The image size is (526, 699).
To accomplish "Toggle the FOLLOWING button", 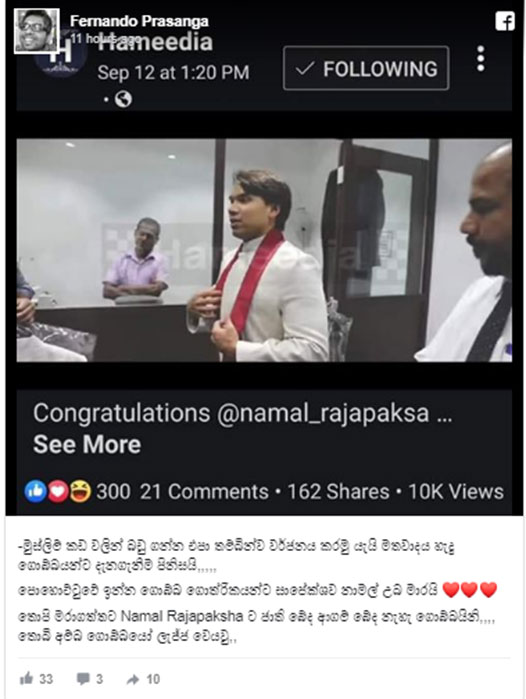I will [x=366, y=68].
